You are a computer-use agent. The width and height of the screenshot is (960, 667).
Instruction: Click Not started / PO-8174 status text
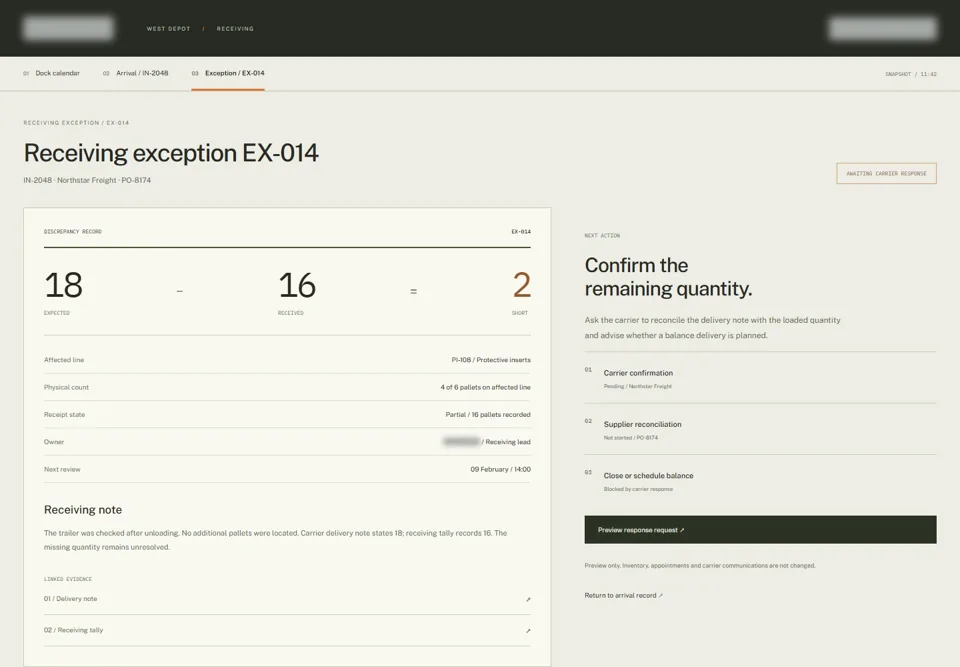click(x=631, y=438)
